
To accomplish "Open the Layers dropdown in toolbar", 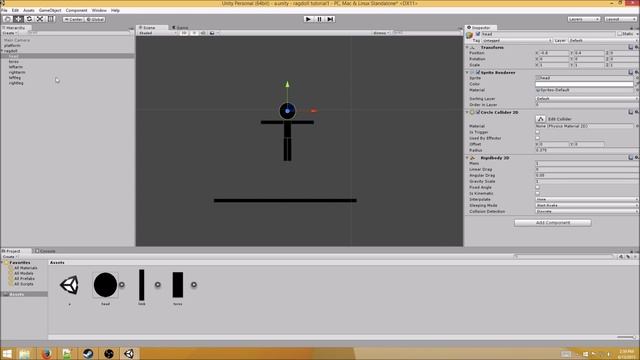I will click(x=584, y=19).
